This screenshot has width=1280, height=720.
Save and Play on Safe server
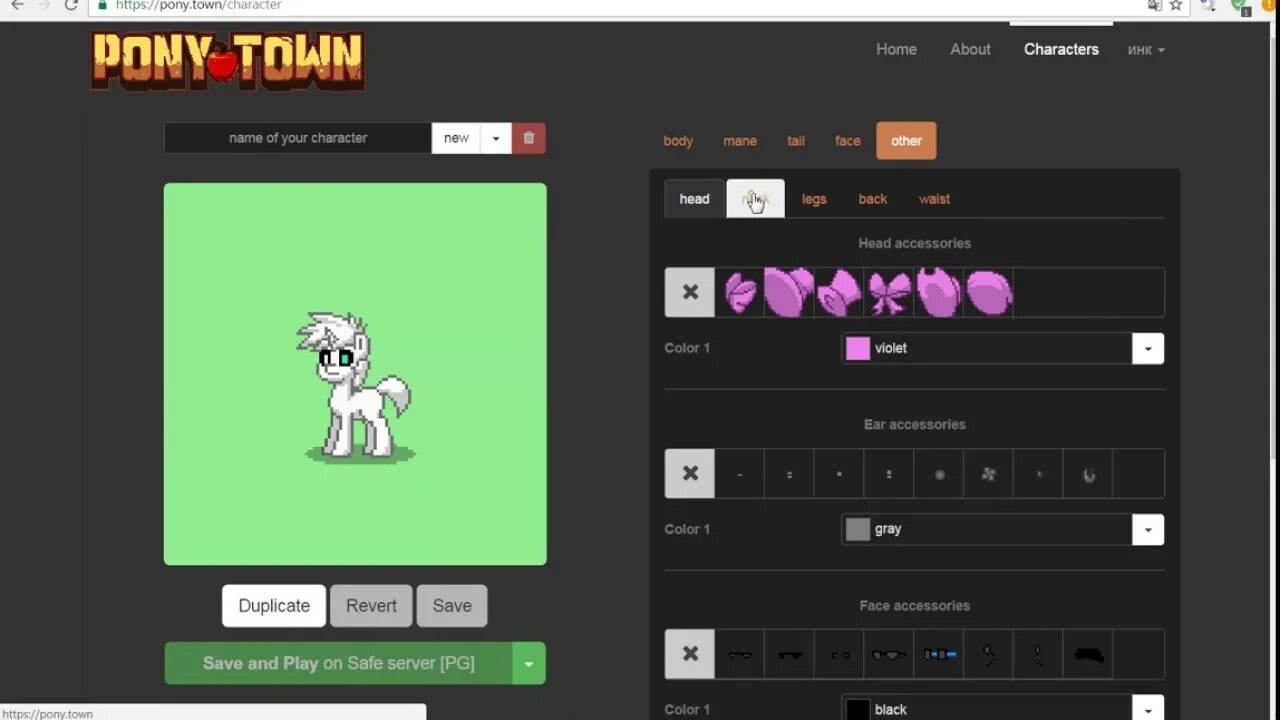click(x=338, y=663)
